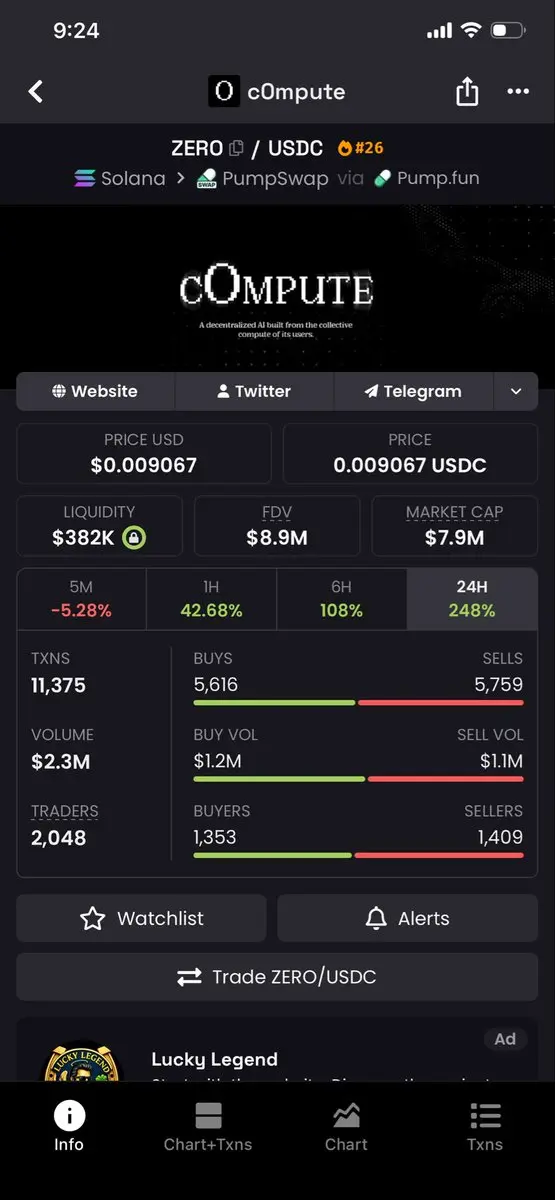The image size is (555, 1200).
Task: Open the share icon at top
Action: [x=467, y=92]
